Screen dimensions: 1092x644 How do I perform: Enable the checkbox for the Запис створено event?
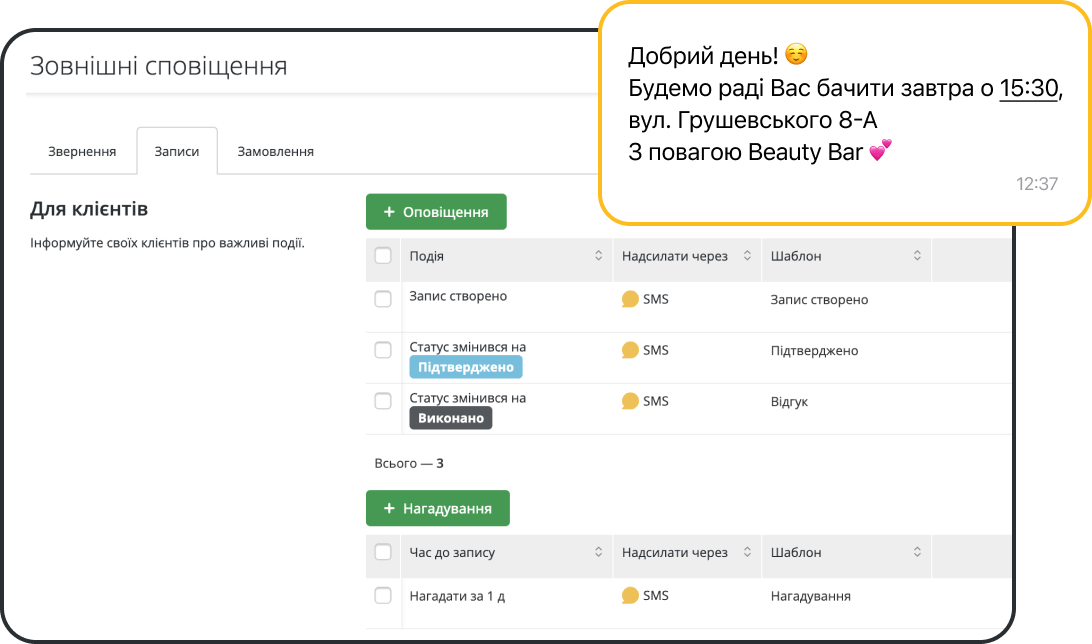coord(383,296)
